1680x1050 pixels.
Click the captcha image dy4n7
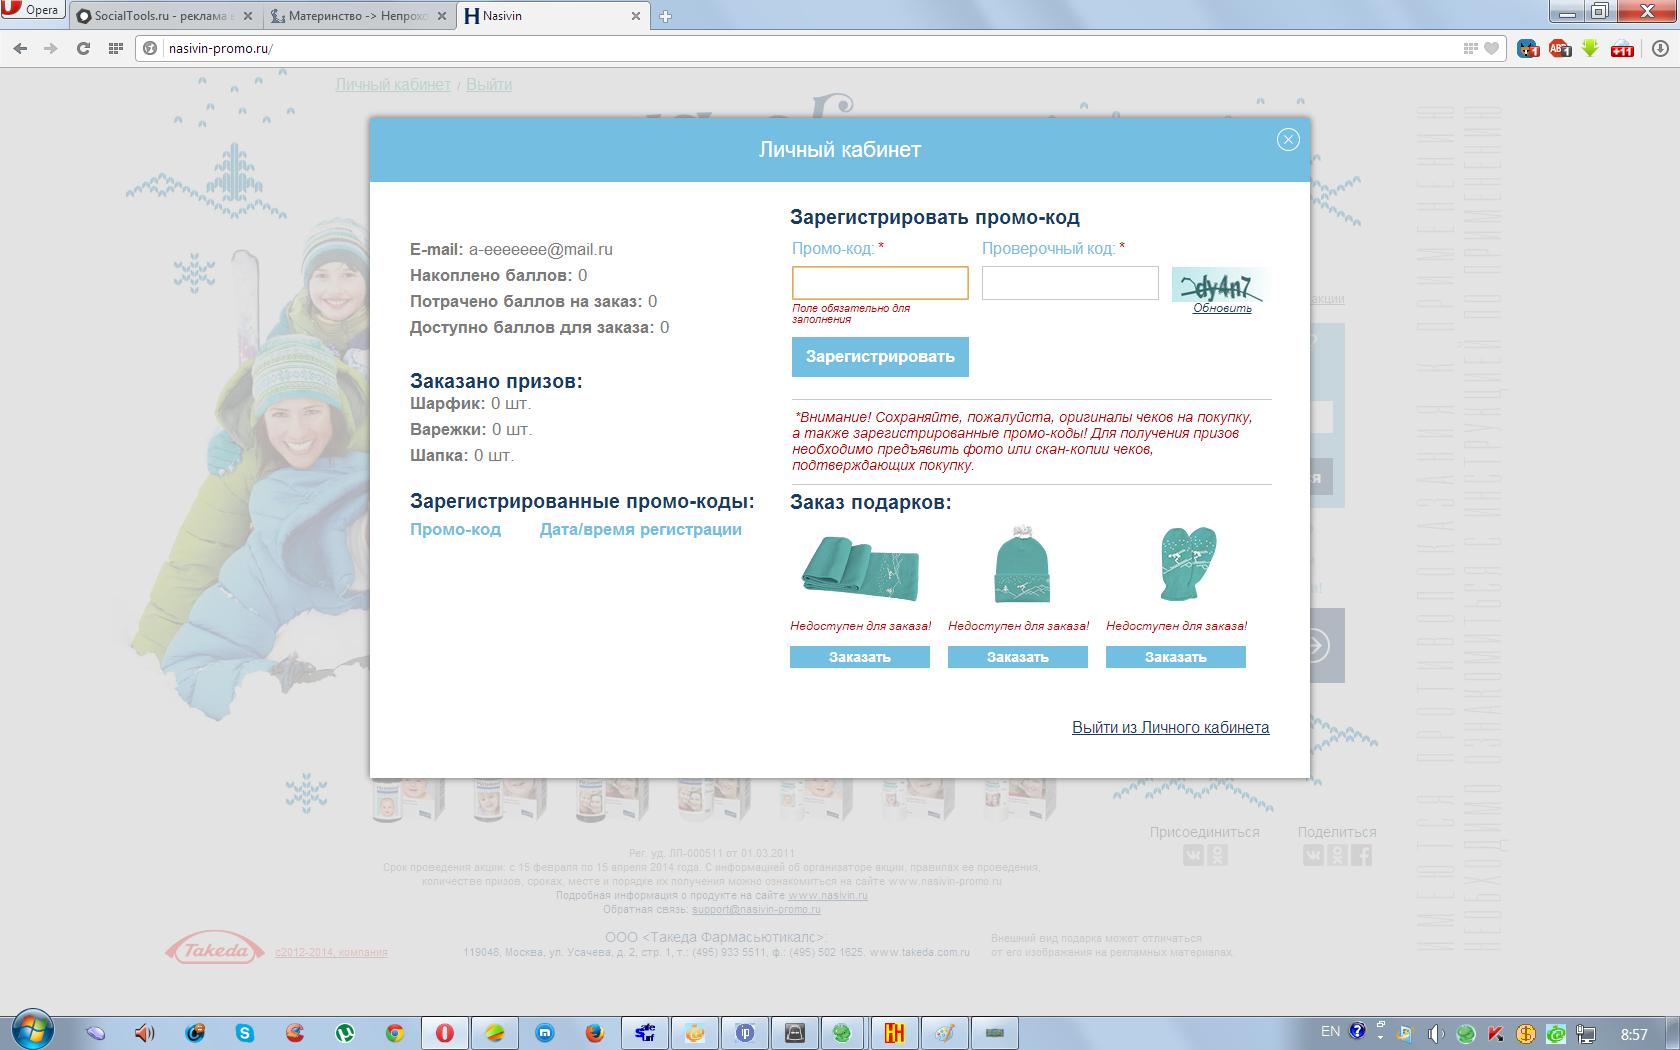pos(1220,285)
